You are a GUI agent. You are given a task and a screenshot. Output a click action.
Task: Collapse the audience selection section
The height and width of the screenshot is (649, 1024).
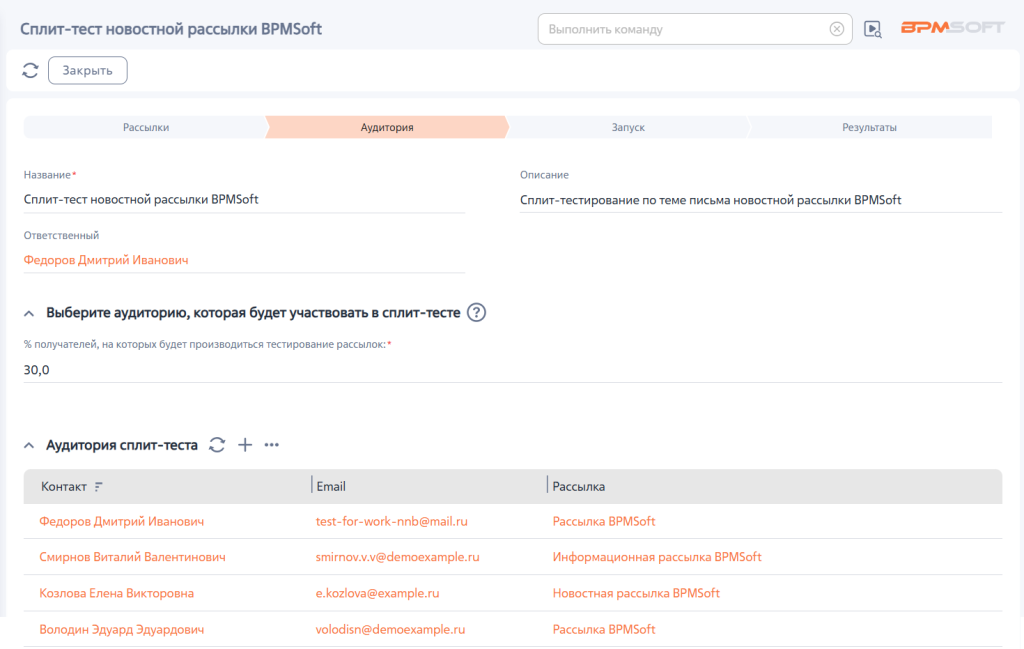tap(29, 313)
